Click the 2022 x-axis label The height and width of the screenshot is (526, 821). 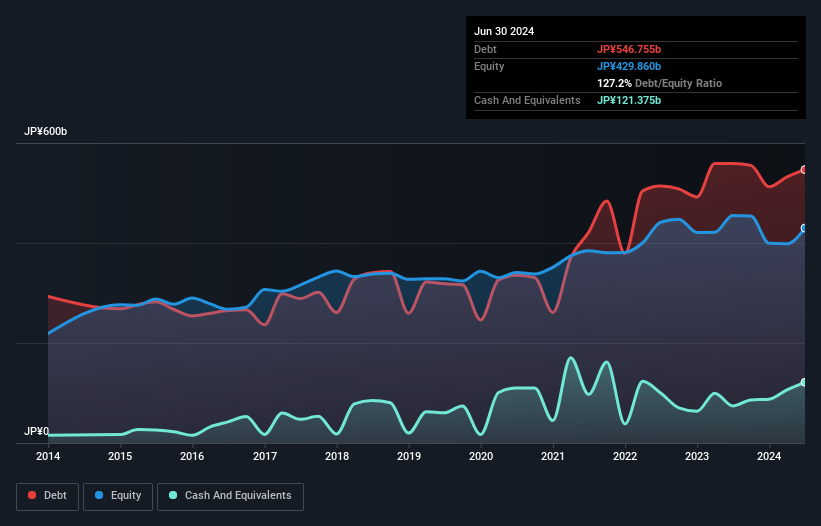pyautogui.click(x=625, y=456)
